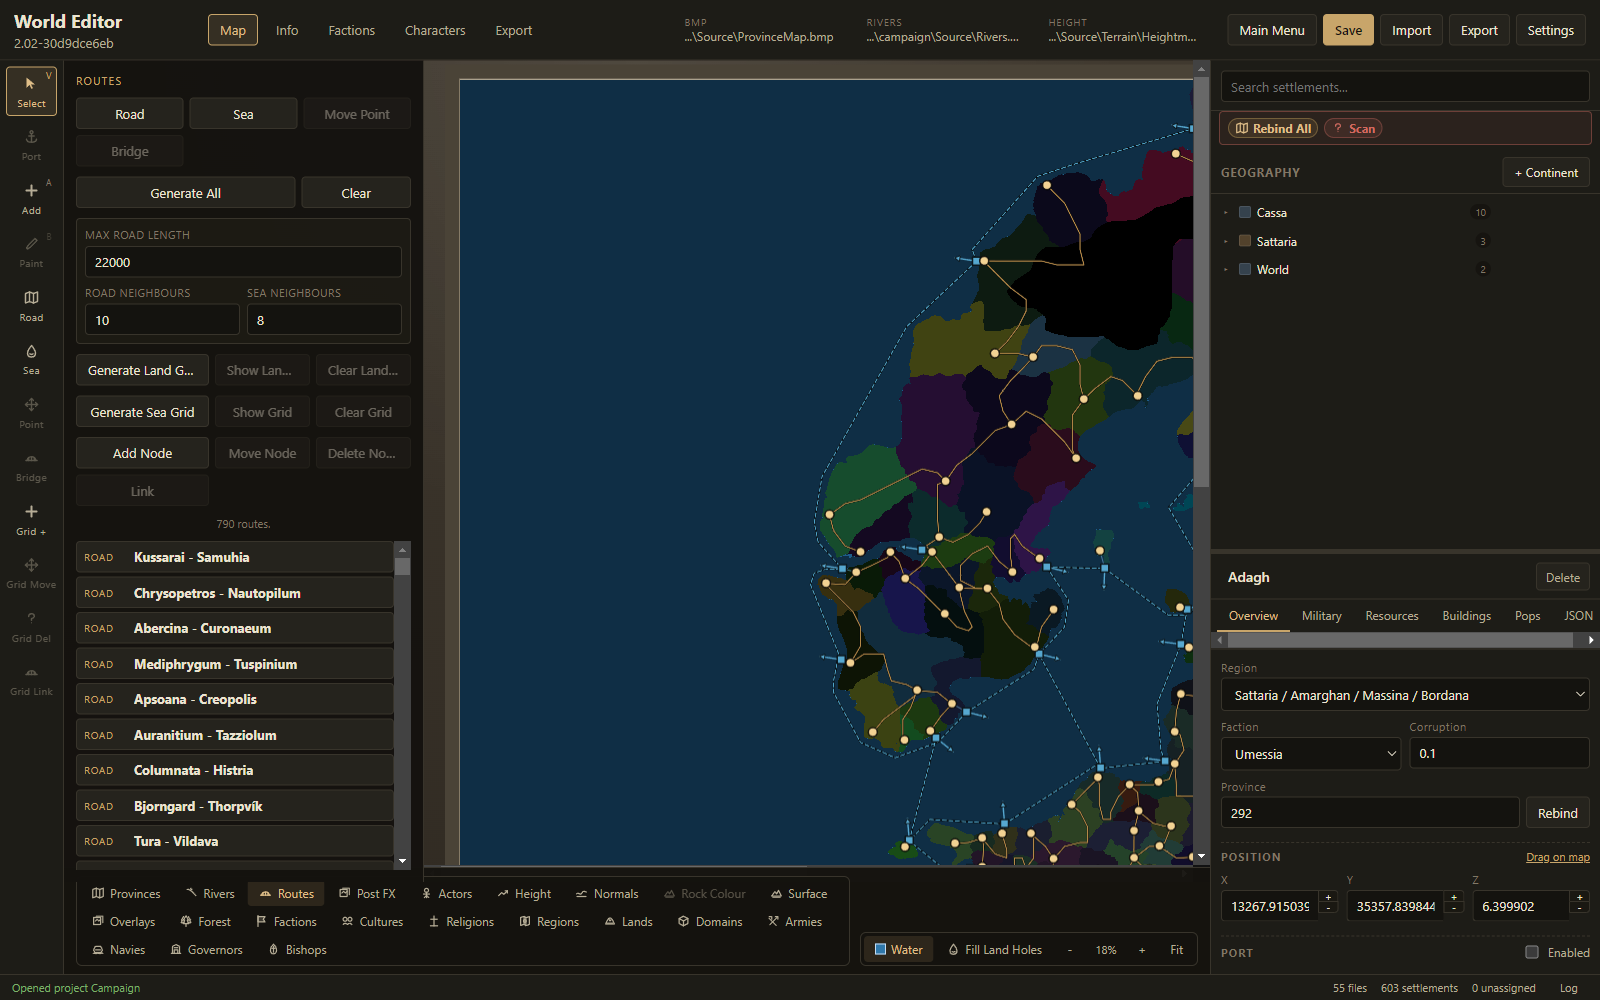The width and height of the screenshot is (1600, 1000).
Task: Toggle the Height layer
Action: [524, 894]
